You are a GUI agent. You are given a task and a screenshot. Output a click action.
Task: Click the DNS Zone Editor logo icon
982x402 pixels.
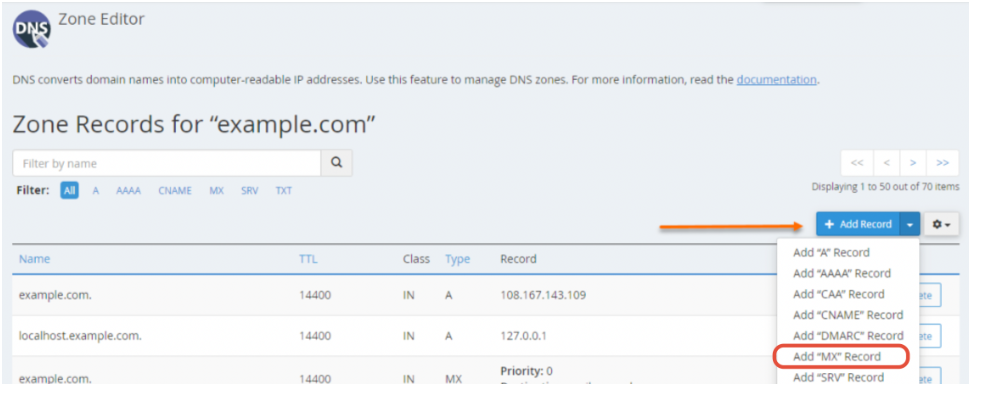(x=32, y=28)
